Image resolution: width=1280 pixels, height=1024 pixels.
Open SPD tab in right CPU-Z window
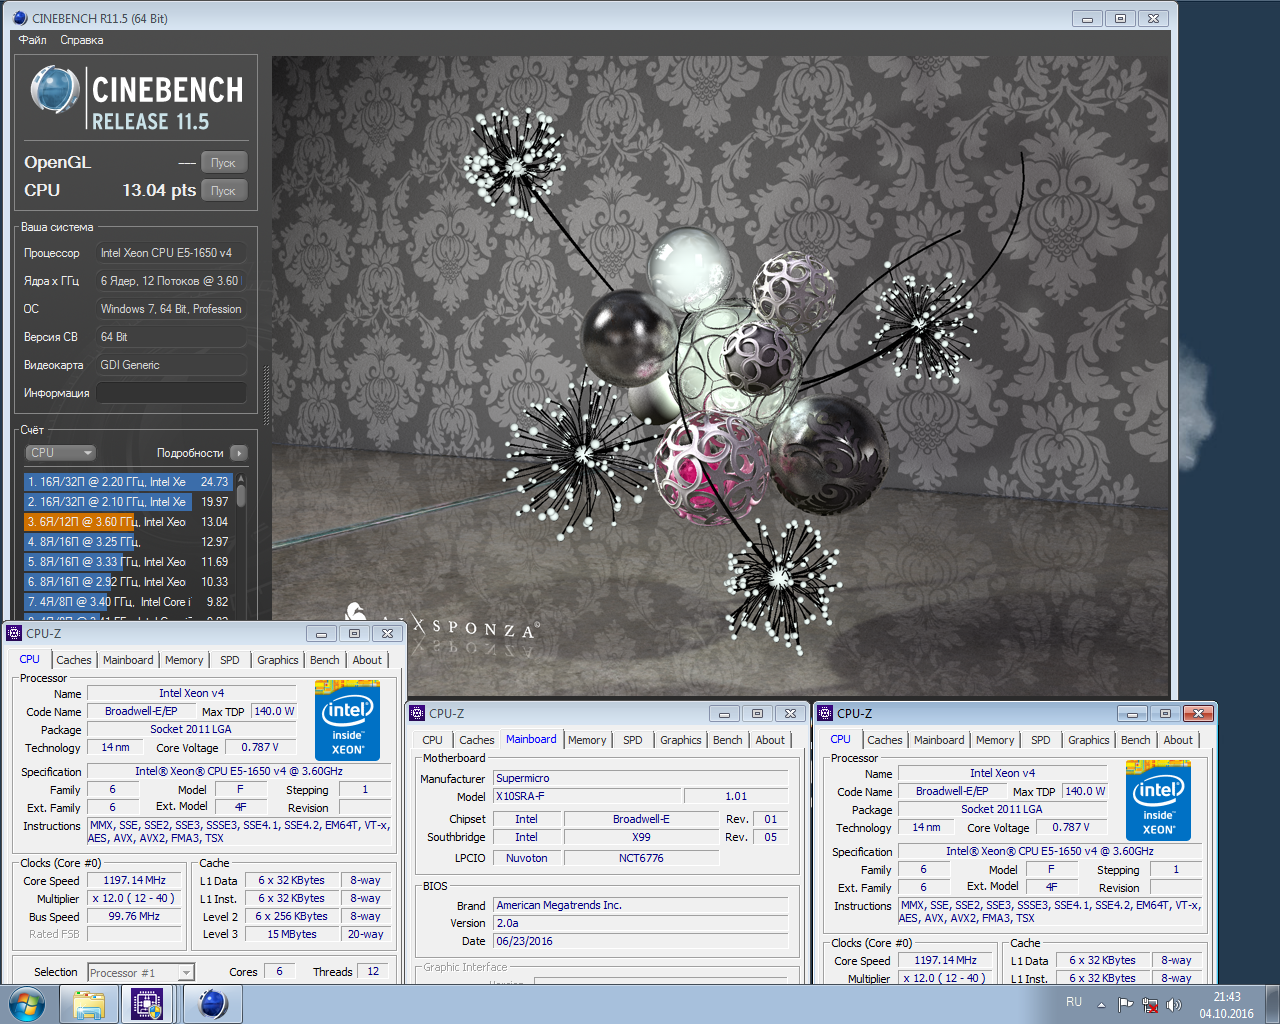click(1041, 740)
